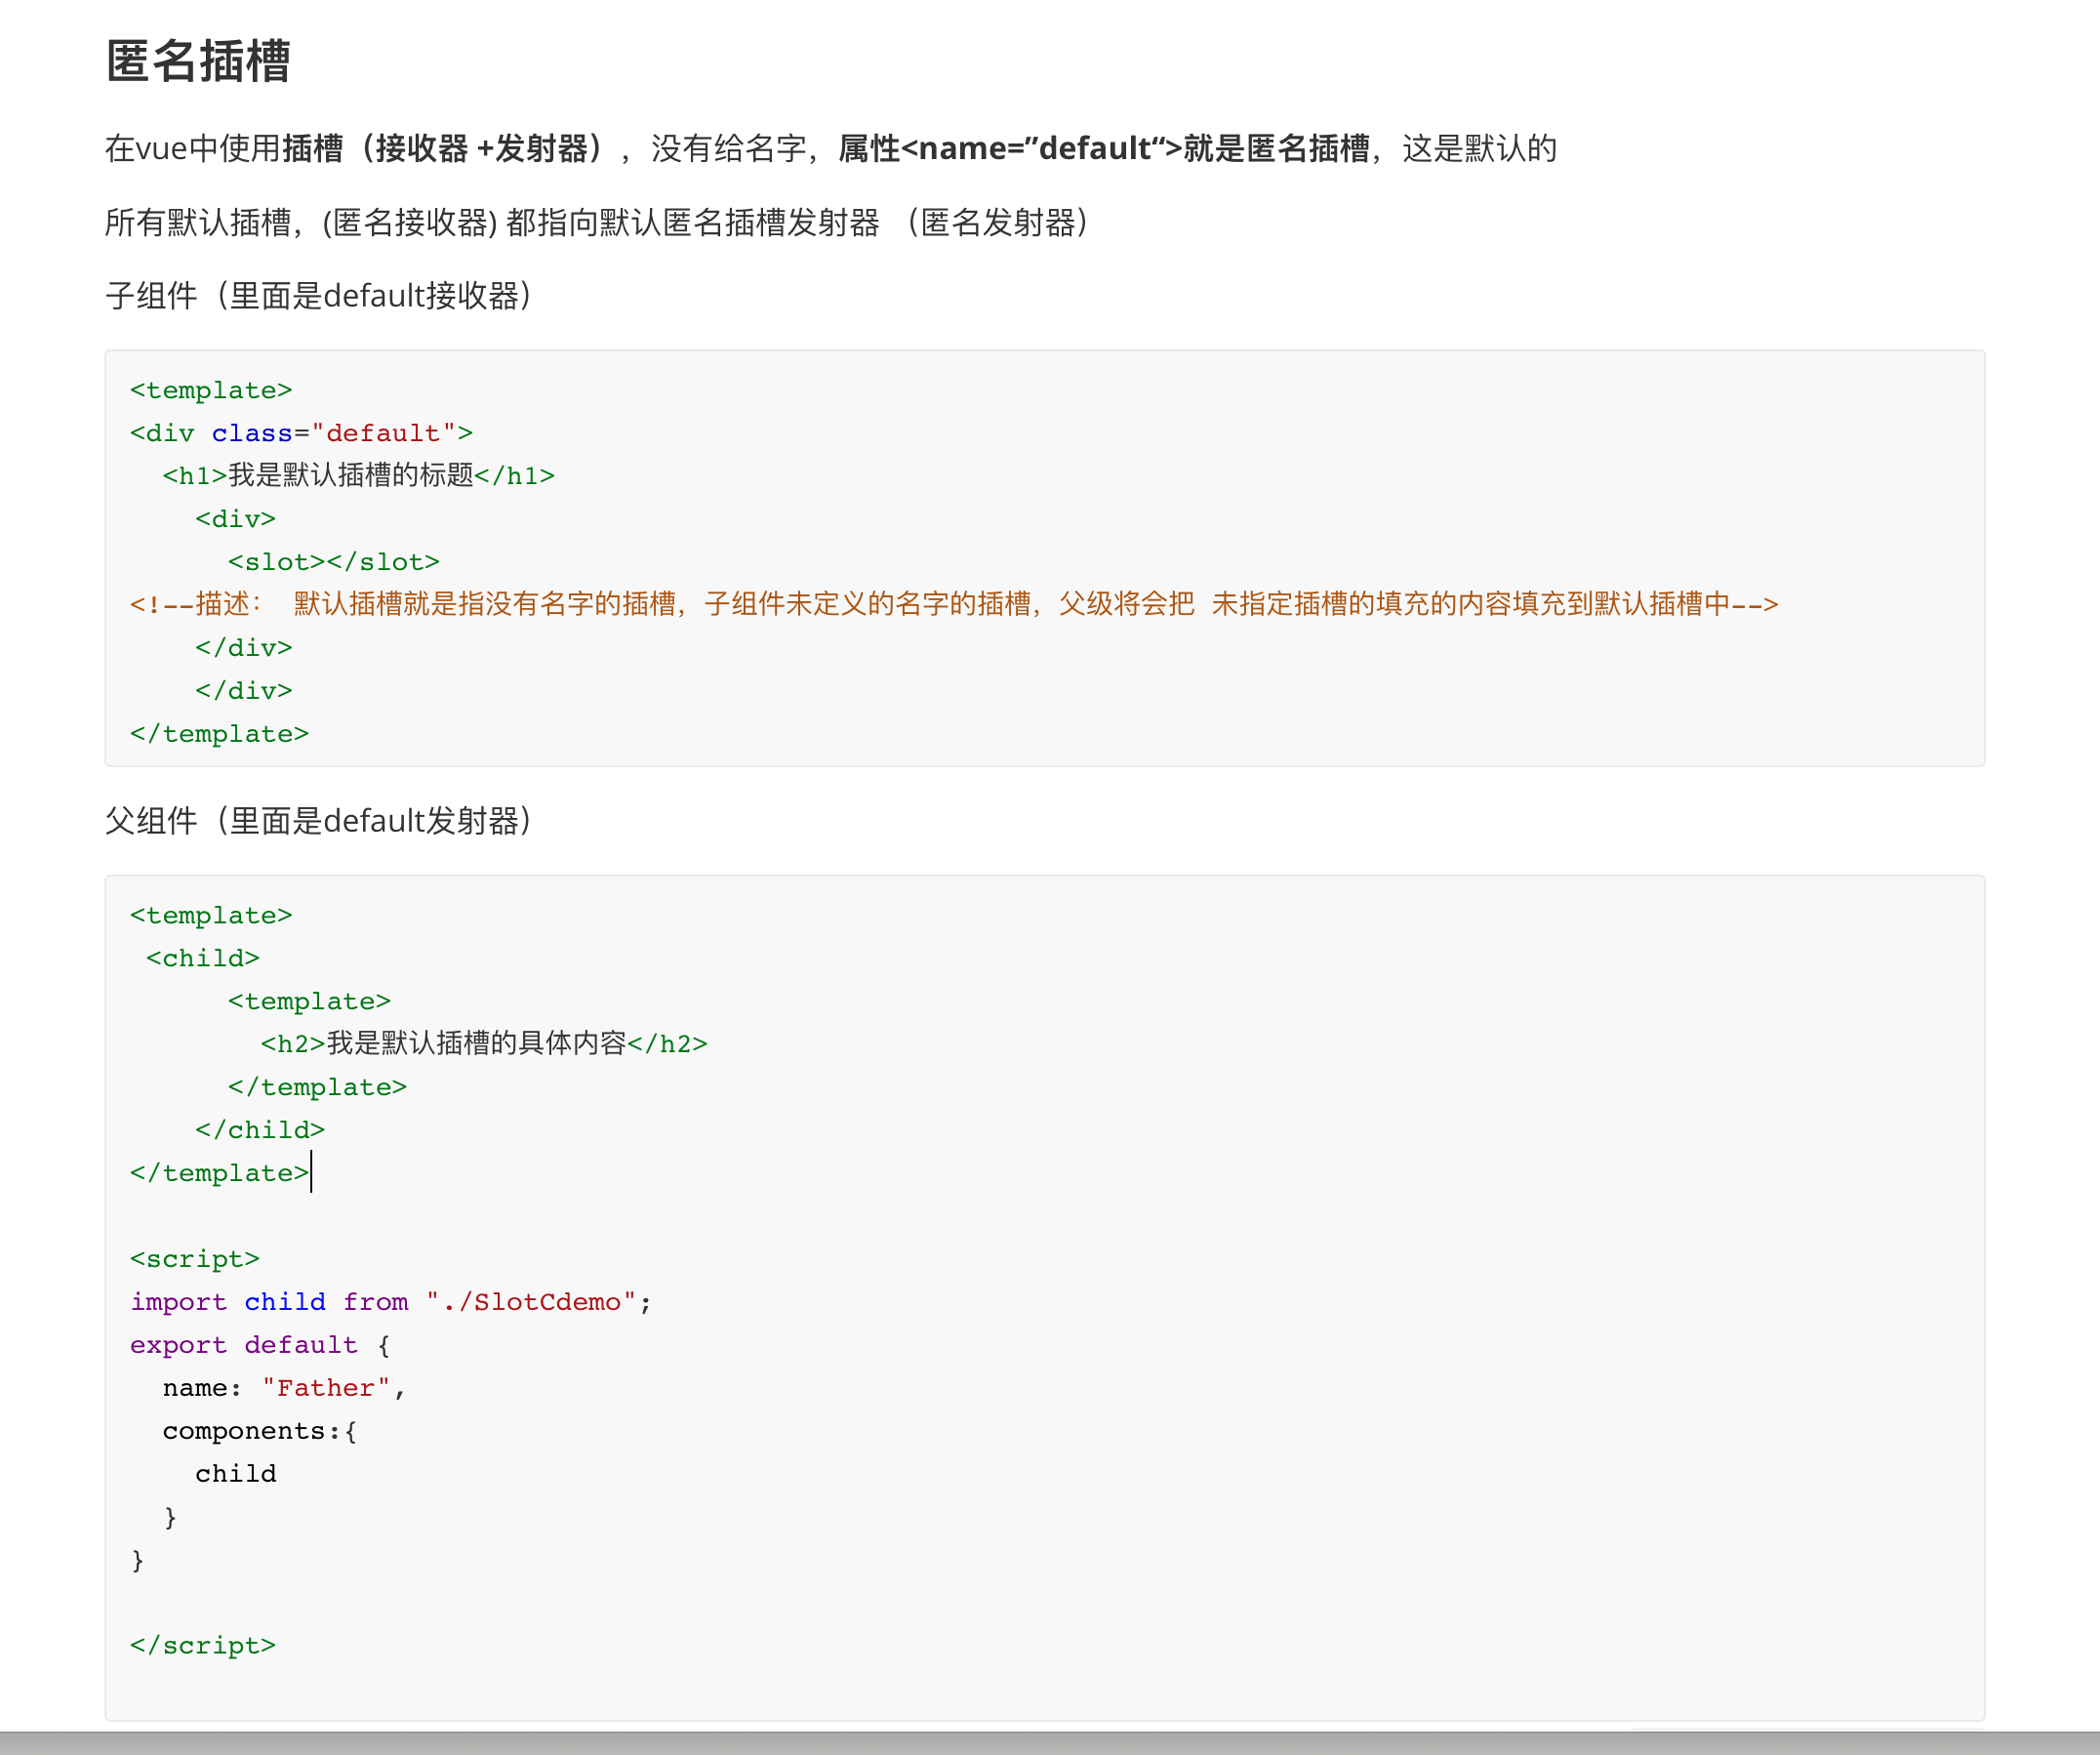Click the <slot></slot> code line

click(333, 562)
